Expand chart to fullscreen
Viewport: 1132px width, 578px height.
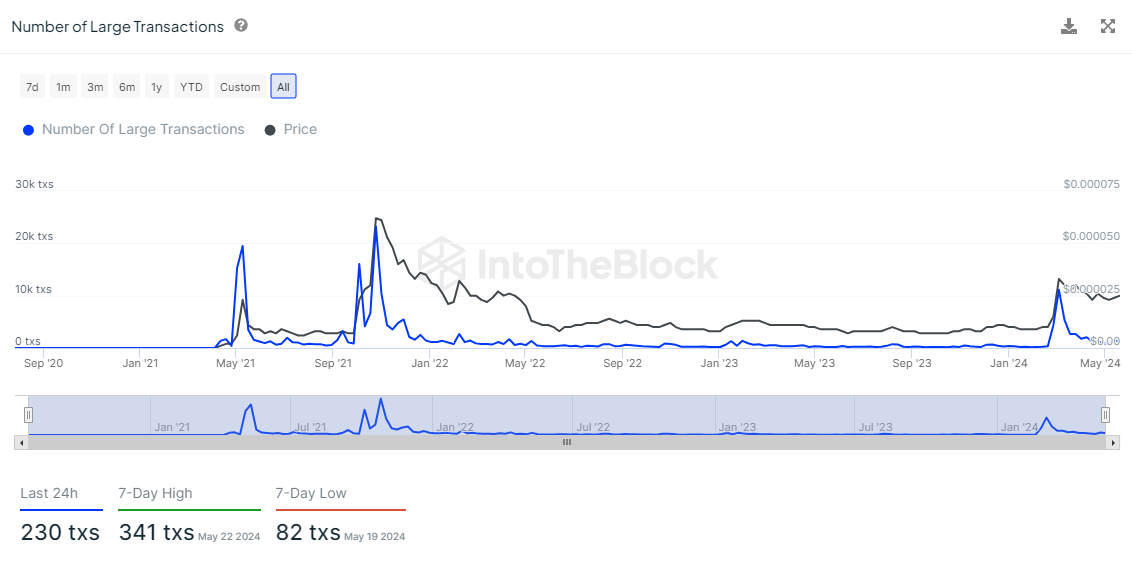click(1108, 26)
